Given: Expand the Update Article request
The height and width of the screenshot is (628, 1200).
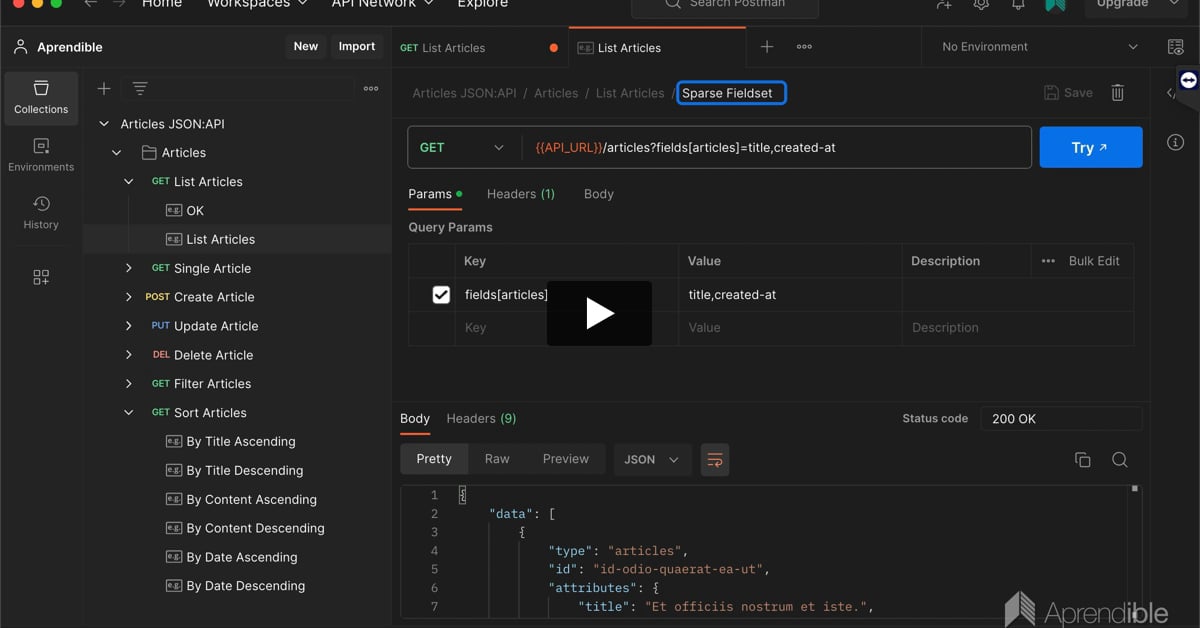Looking at the screenshot, I should [x=129, y=326].
